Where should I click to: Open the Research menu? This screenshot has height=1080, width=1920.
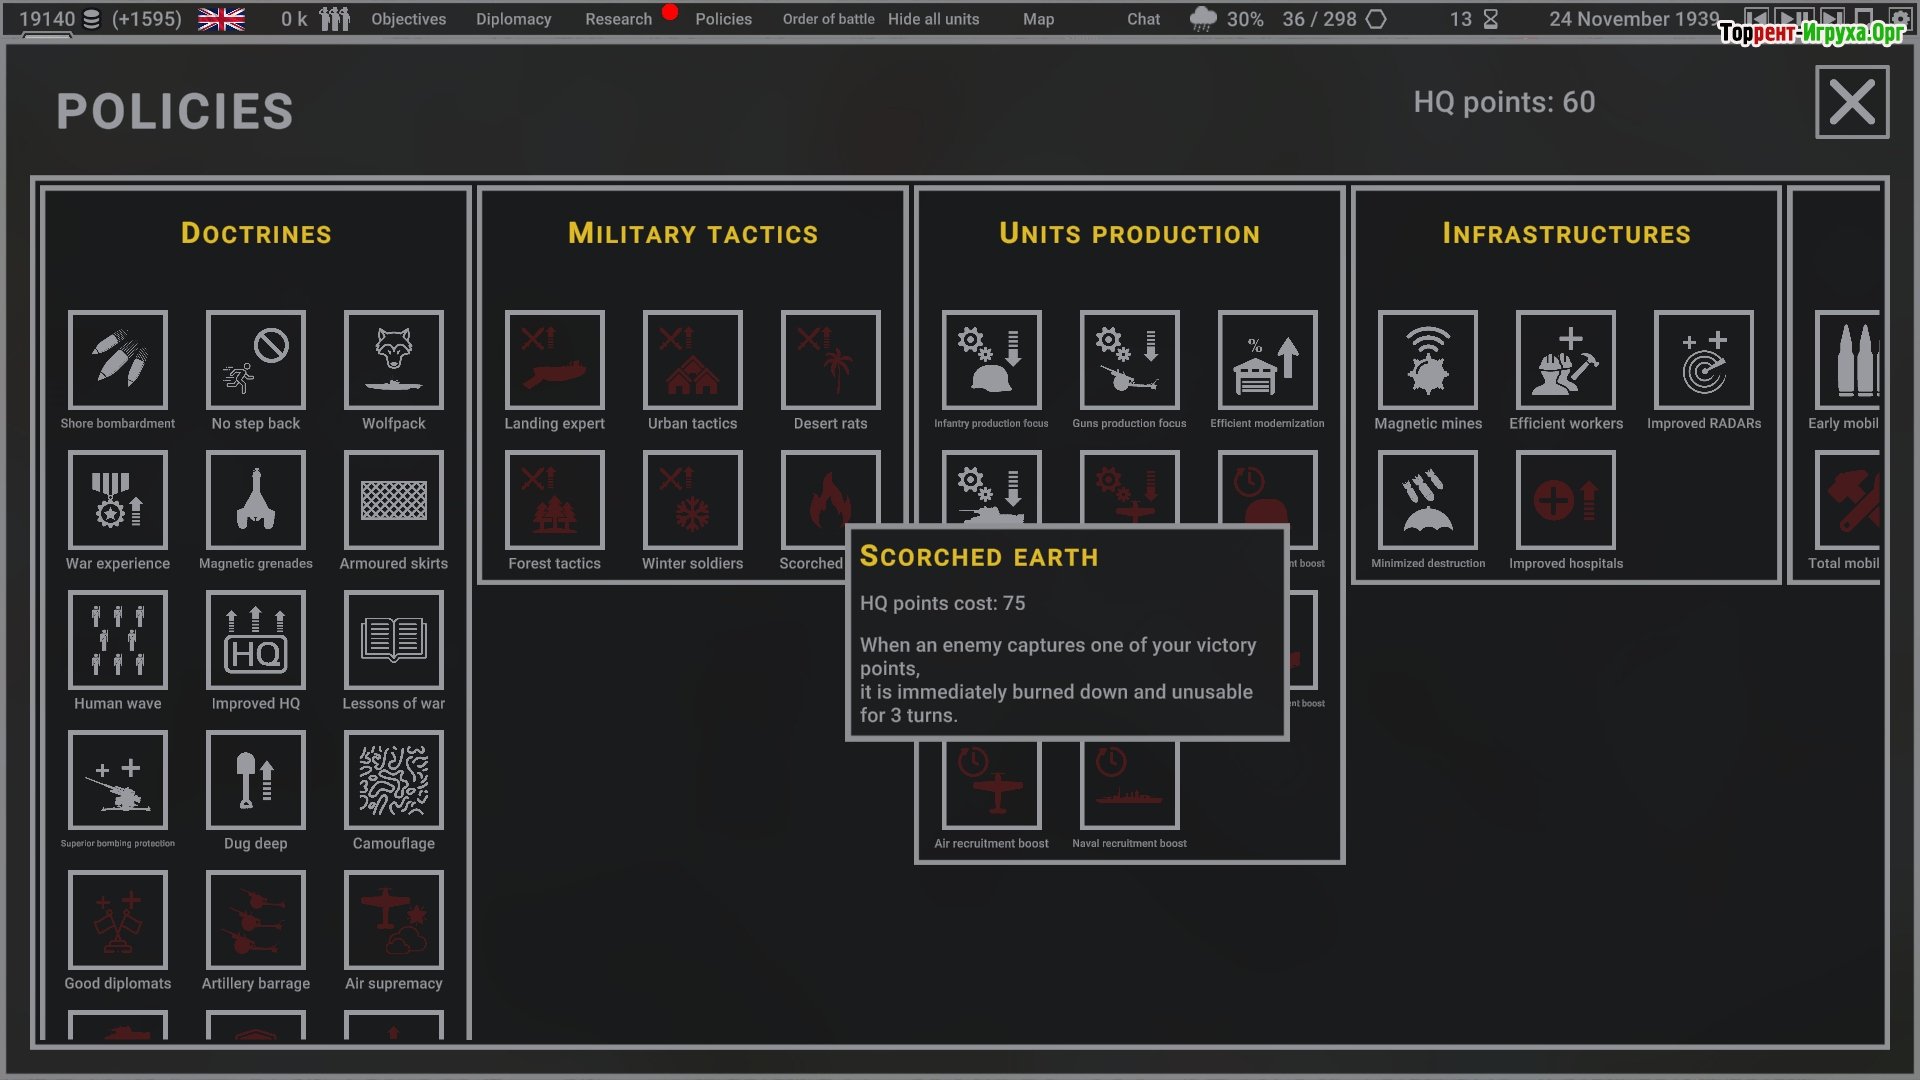(618, 19)
